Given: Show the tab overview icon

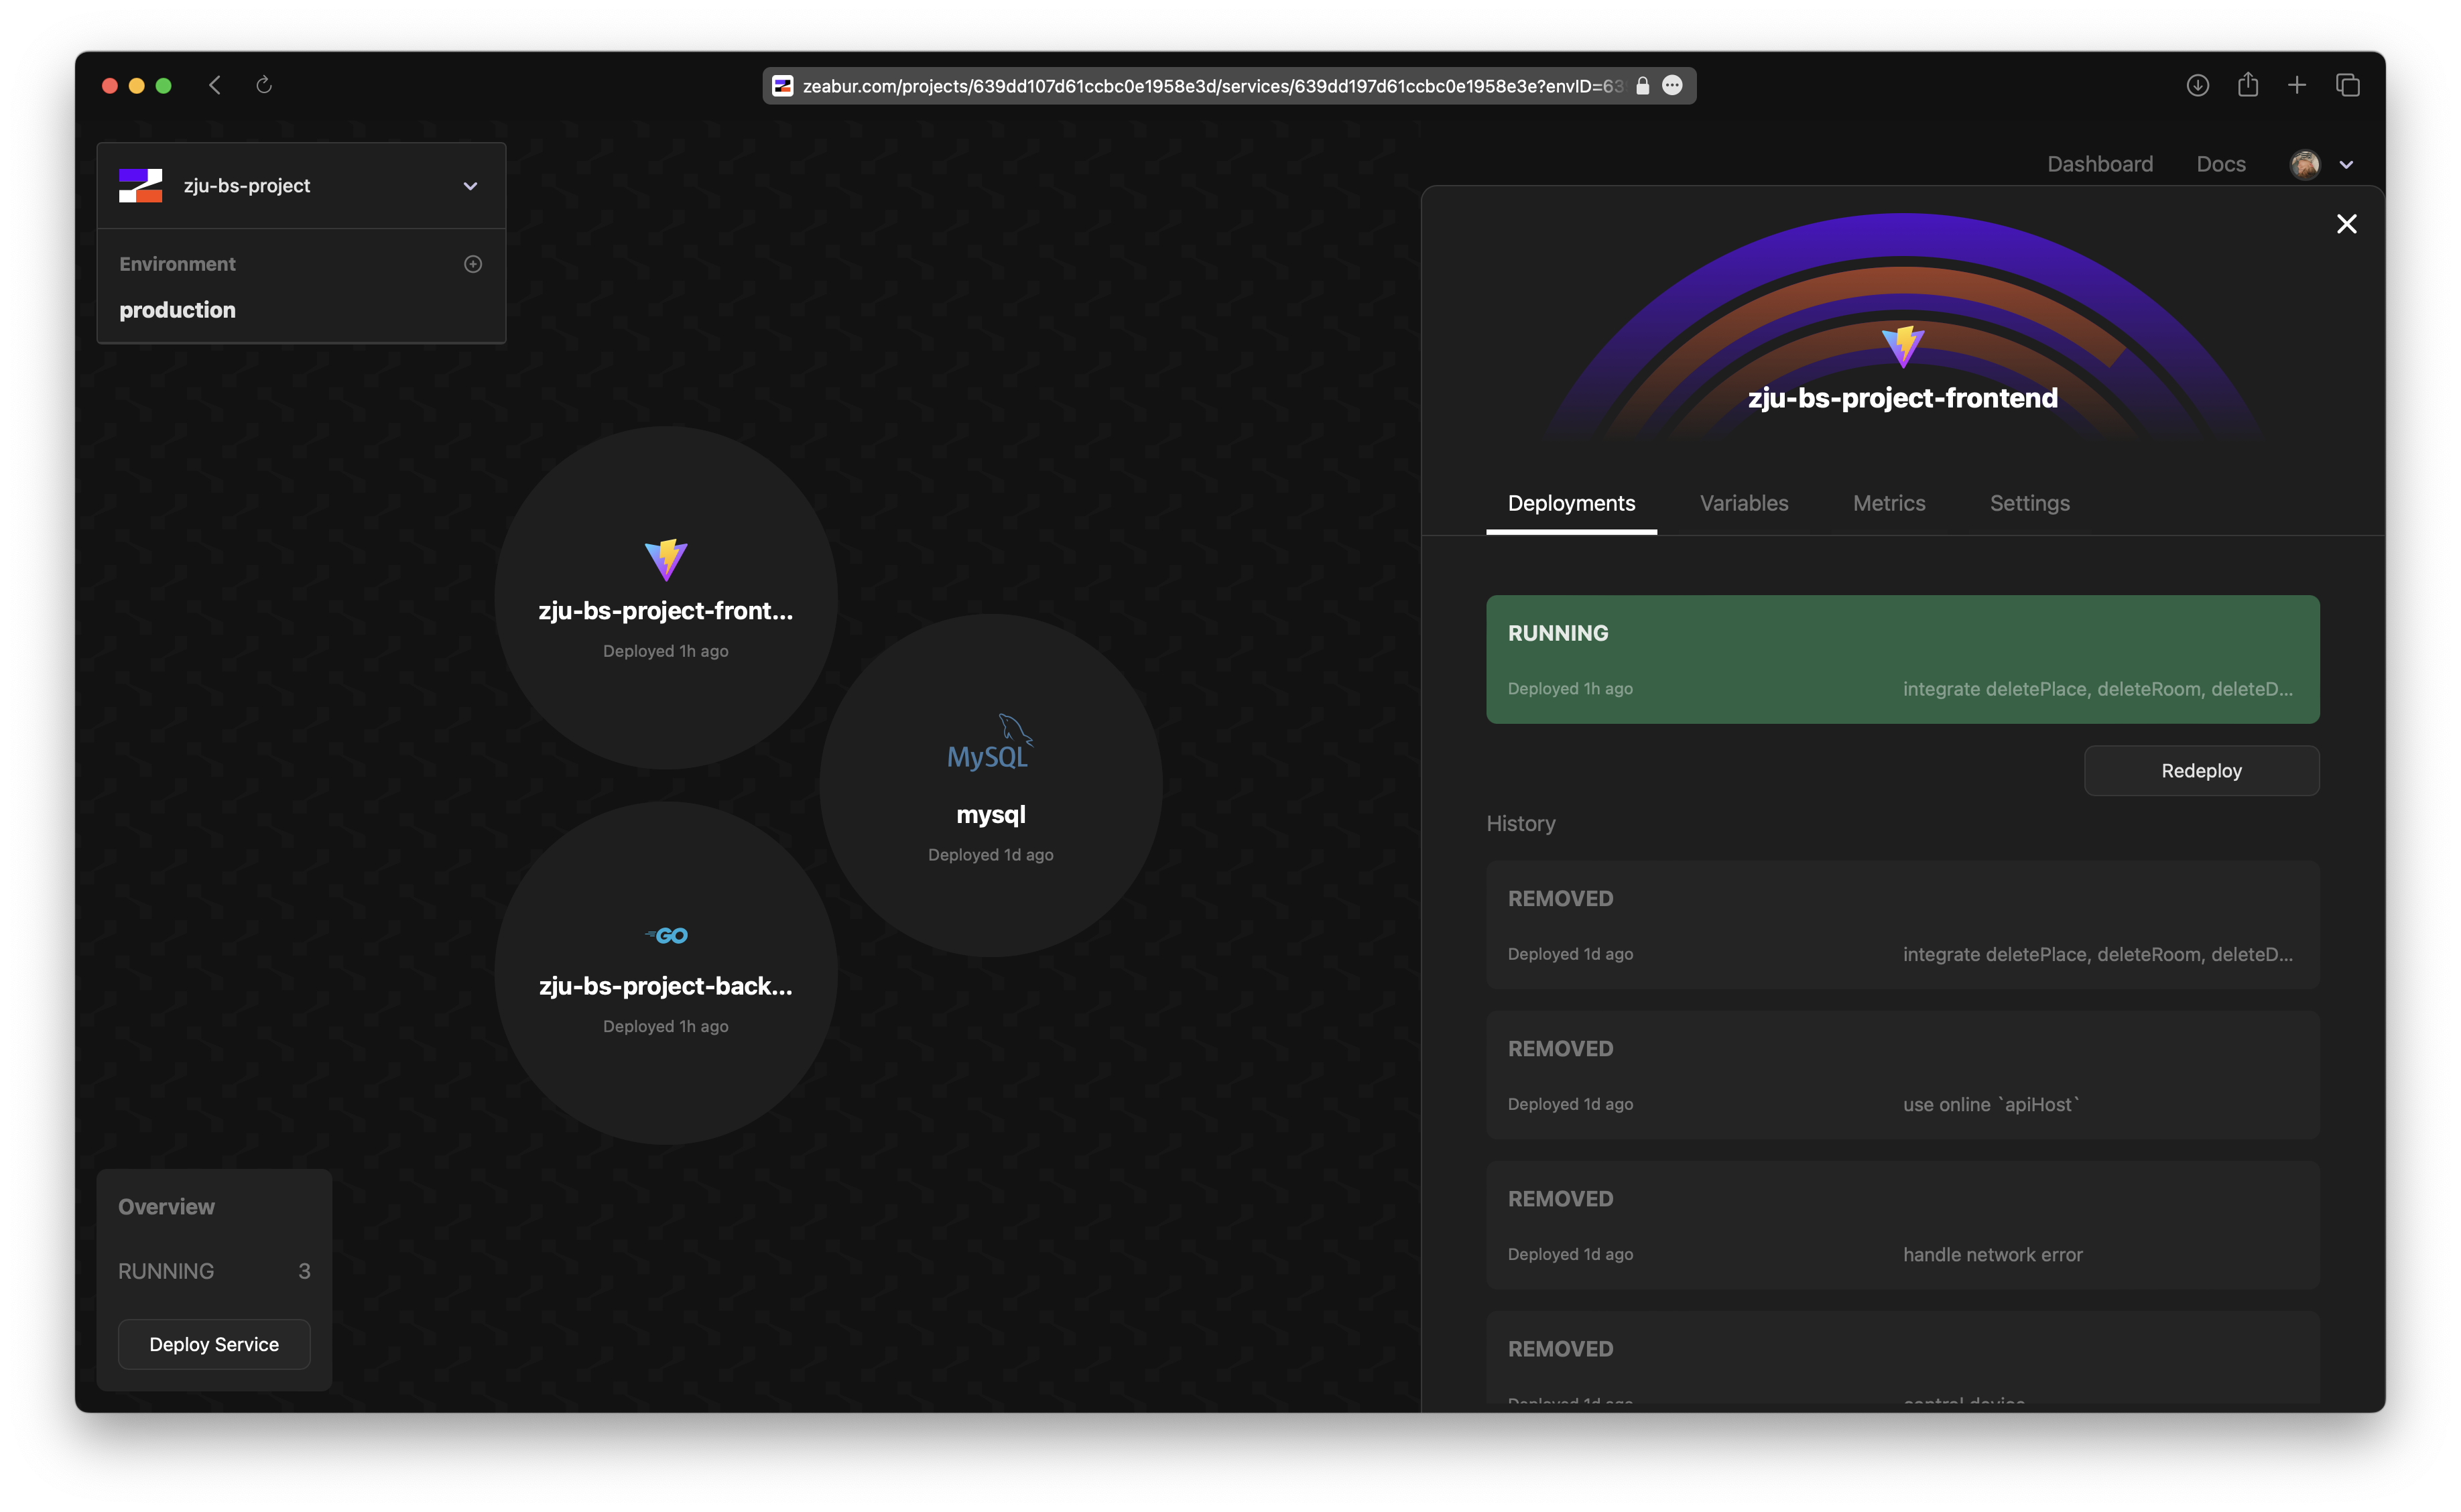Looking at the screenshot, I should point(2347,85).
